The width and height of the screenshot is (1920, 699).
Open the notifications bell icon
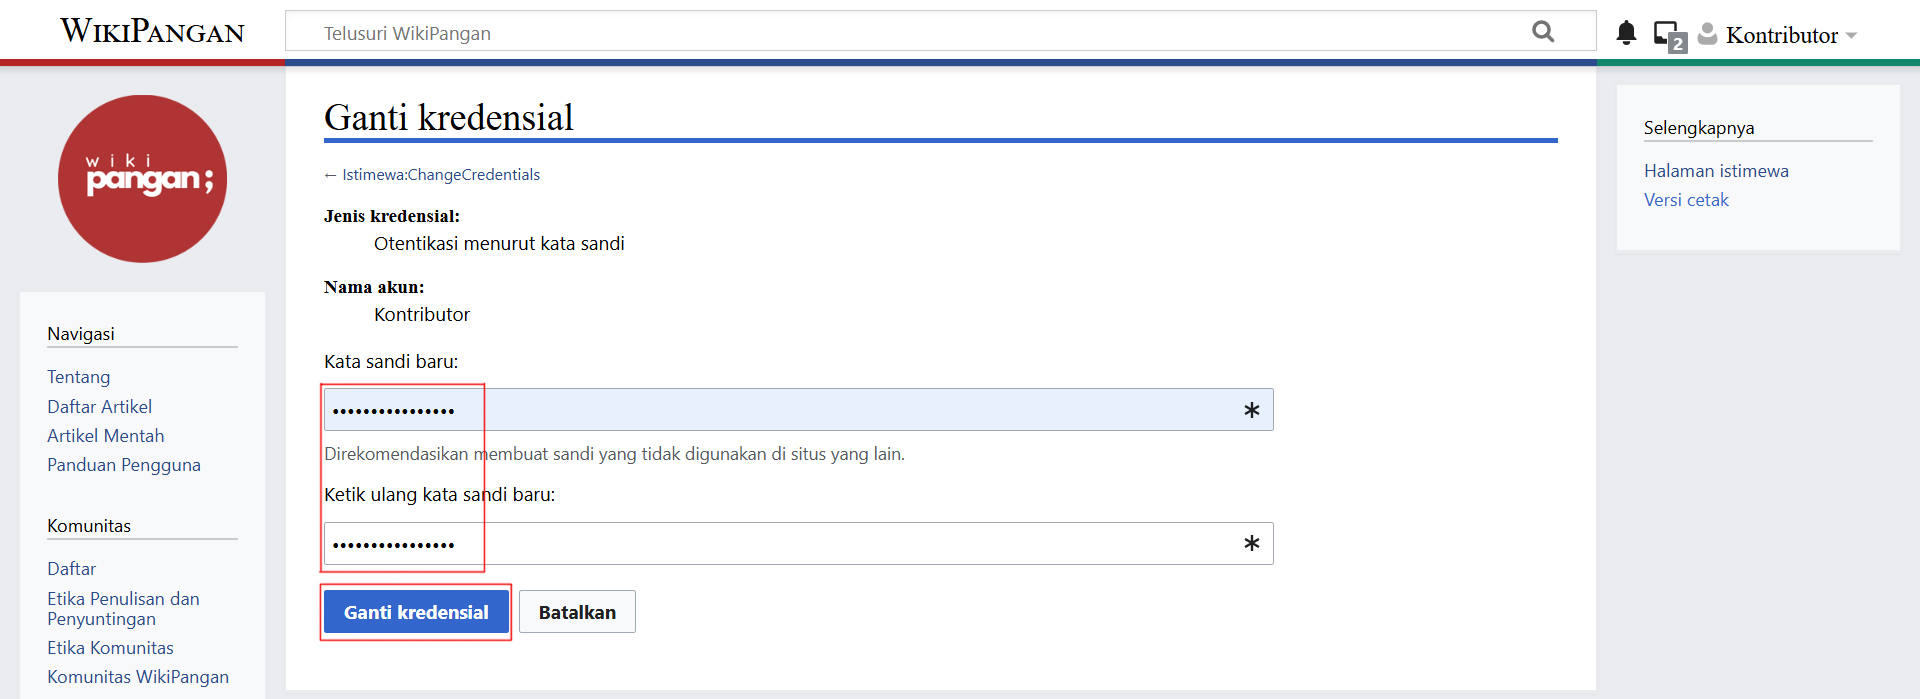[1626, 34]
